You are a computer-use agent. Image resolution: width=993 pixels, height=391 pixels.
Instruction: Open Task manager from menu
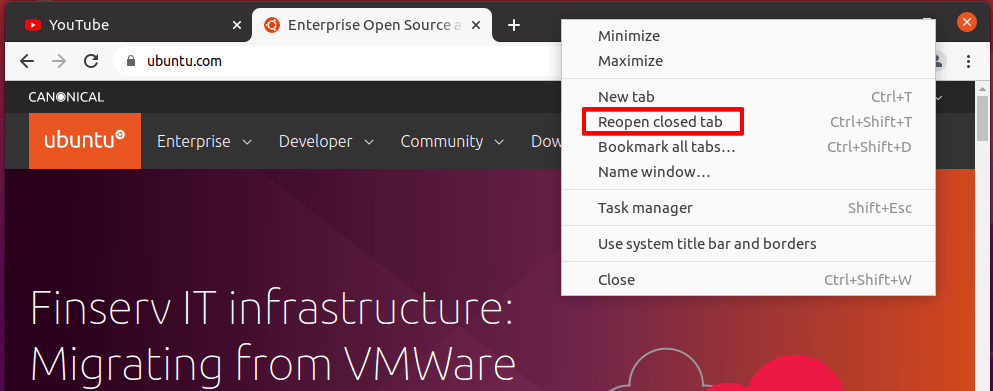pyautogui.click(x=749, y=208)
